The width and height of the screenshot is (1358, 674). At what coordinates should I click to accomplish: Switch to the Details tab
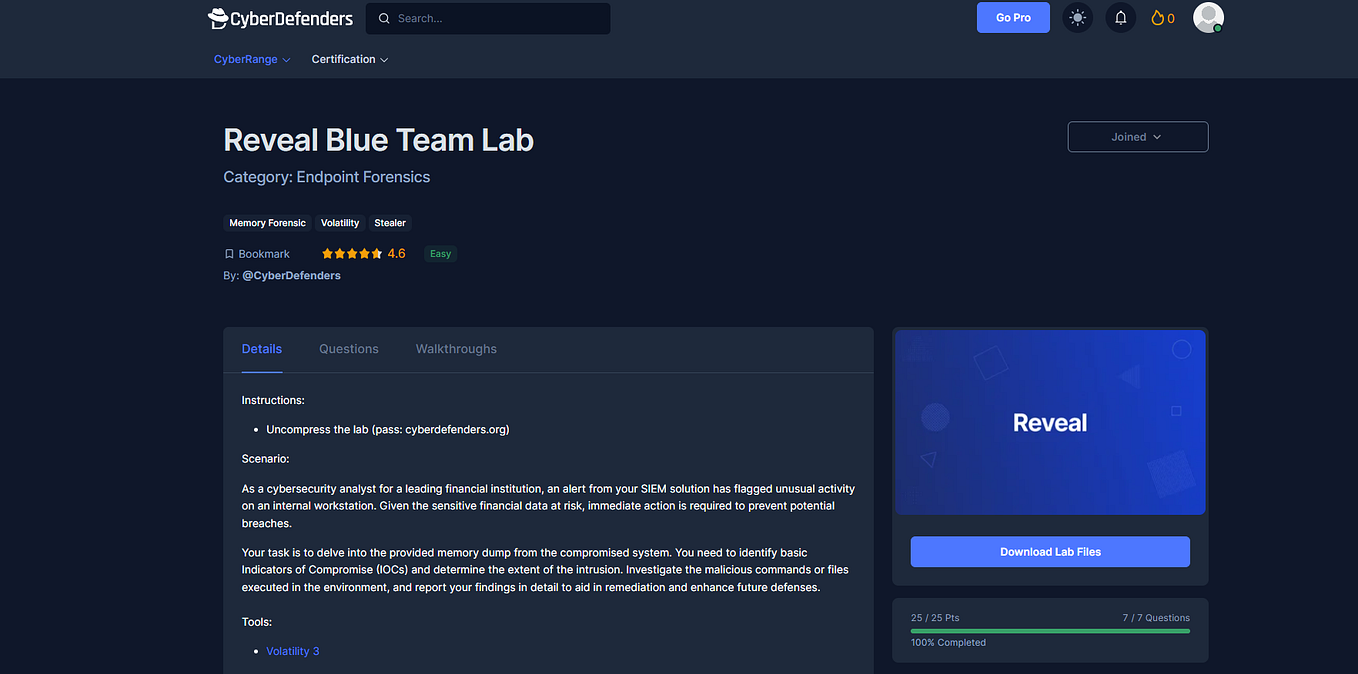[x=262, y=349]
